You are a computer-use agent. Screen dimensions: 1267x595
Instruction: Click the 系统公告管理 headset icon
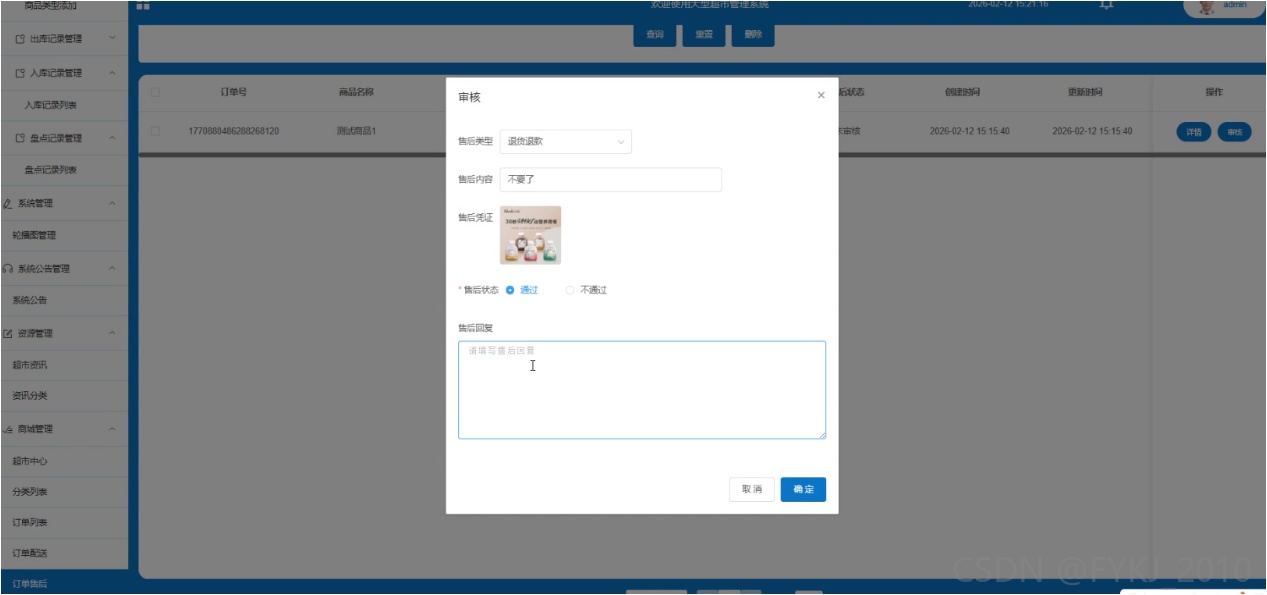click(8, 268)
